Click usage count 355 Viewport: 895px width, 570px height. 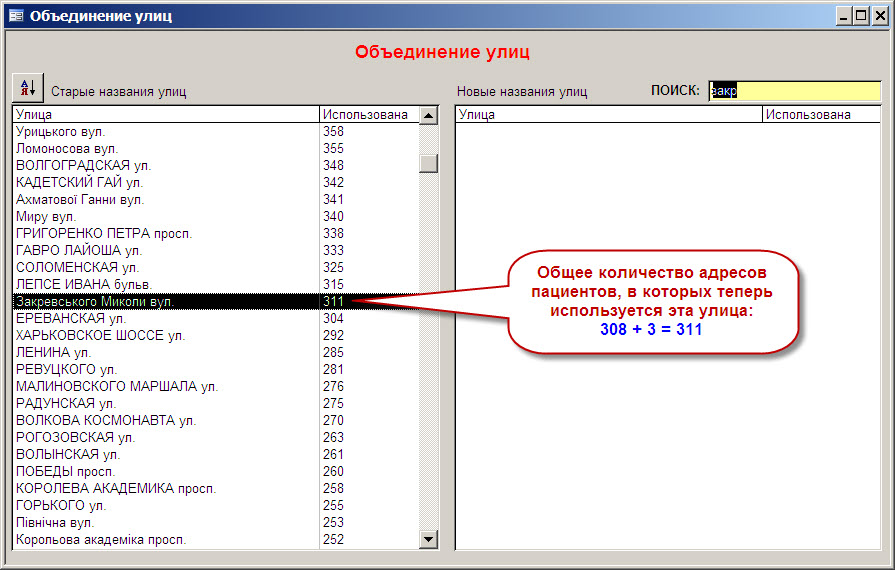point(333,148)
